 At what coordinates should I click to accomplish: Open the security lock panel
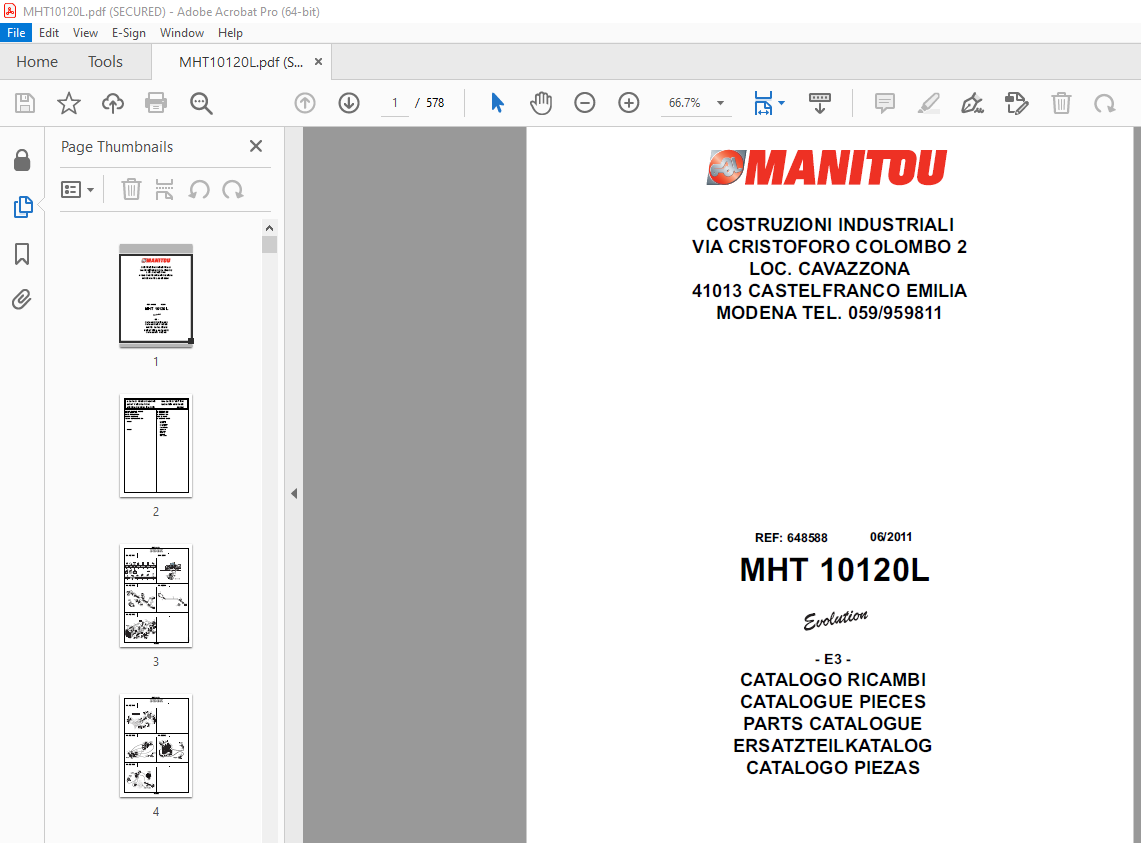click(x=22, y=160)
